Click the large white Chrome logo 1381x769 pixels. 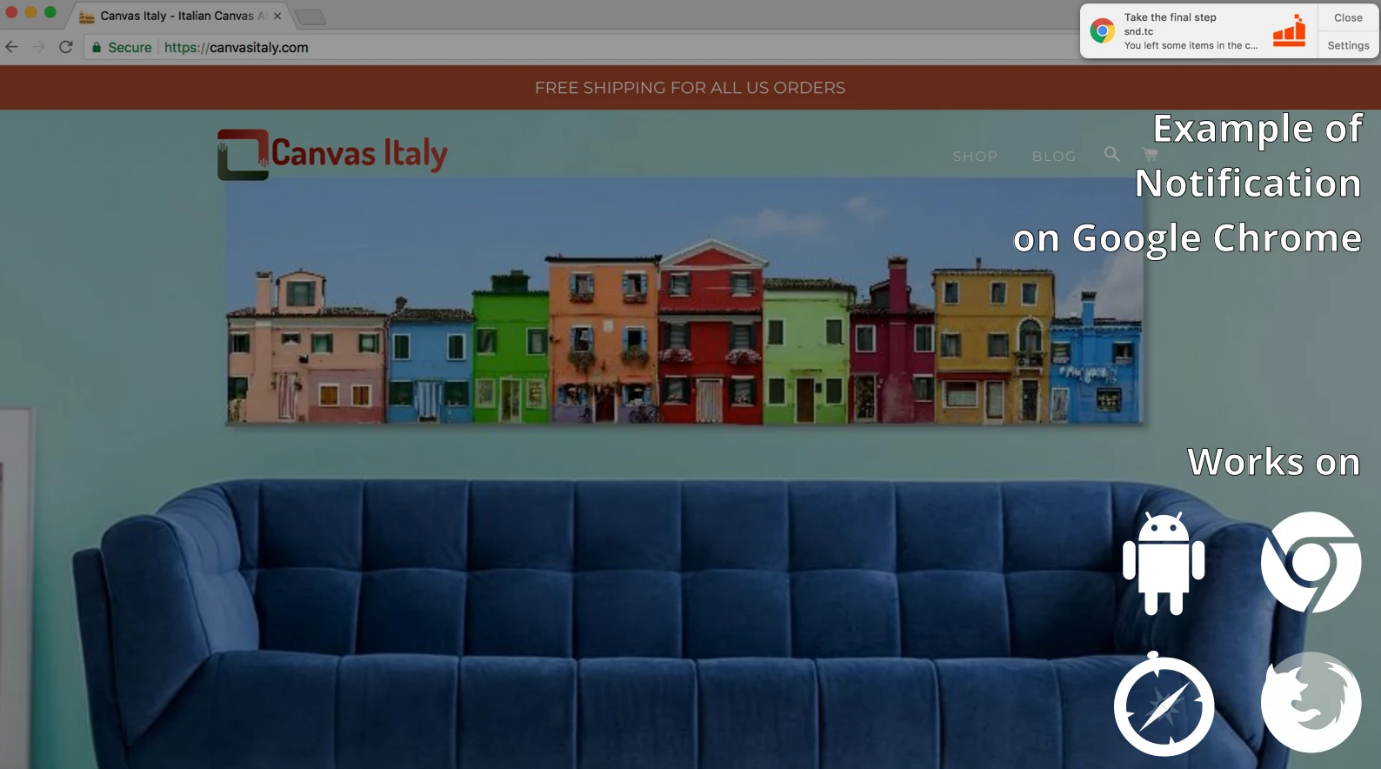(x=1310, y=562)
